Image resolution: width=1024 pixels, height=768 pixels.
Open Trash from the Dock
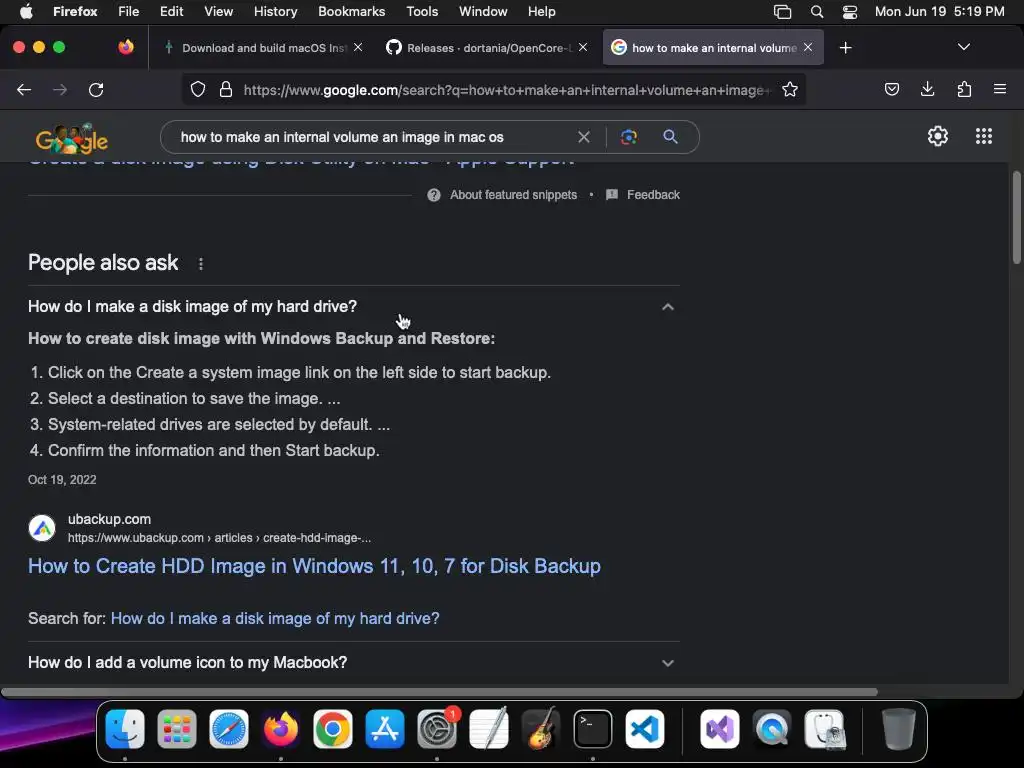pyautogui.click(x=899, y=729)
